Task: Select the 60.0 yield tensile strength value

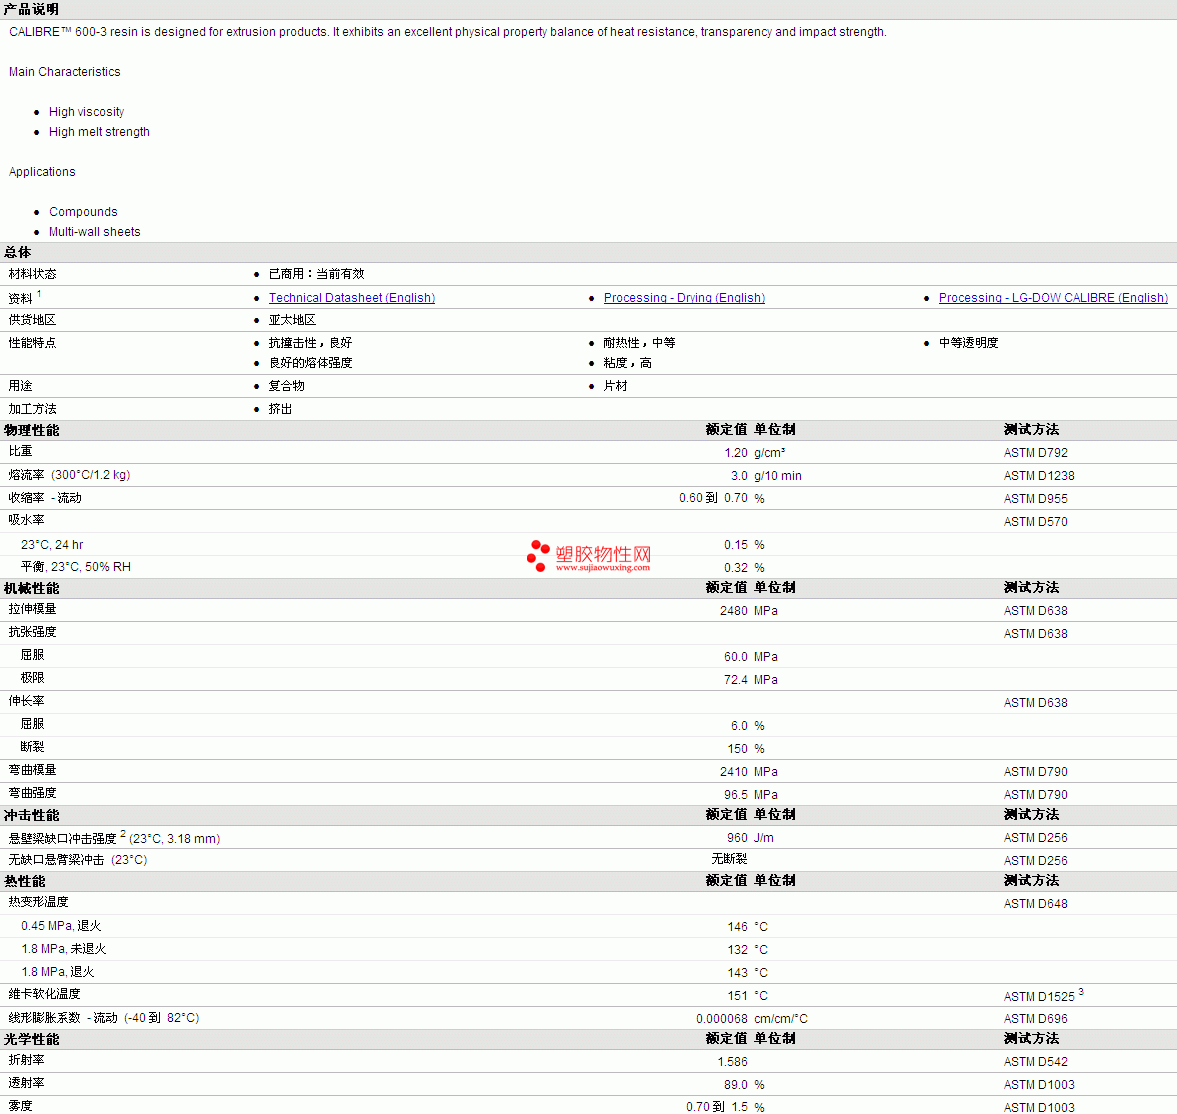Action: [x=736, y=657]
